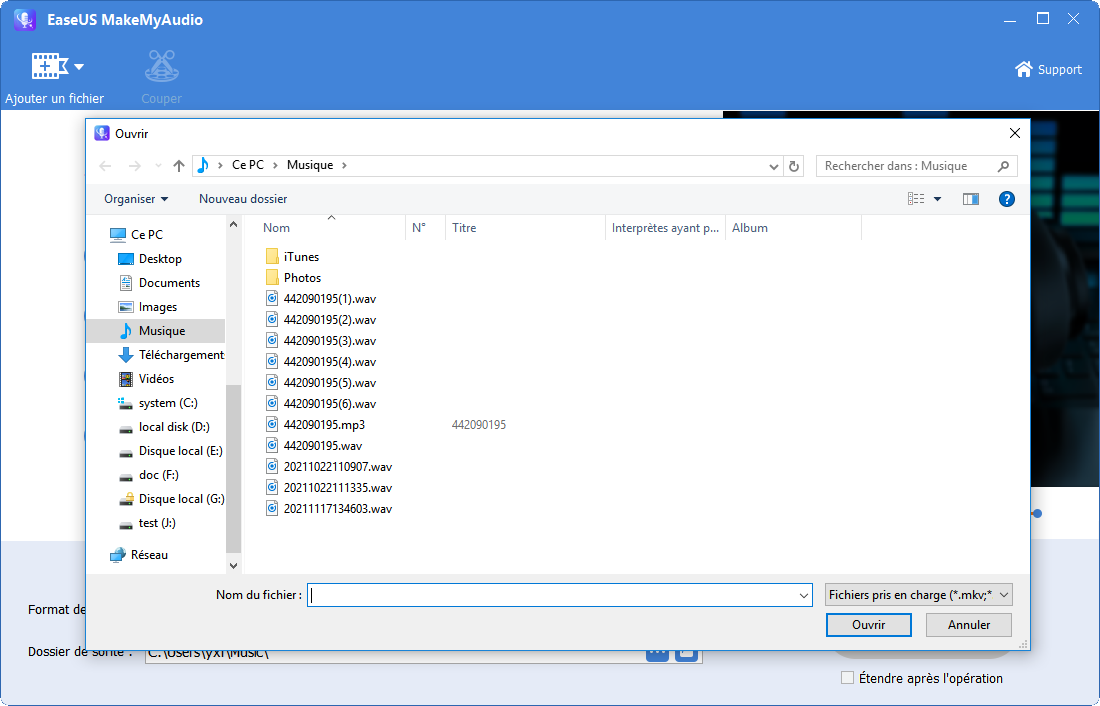Select Réseau in navigation pane
The width and height of the screenshot is (1100, 706).
point(139,555)
